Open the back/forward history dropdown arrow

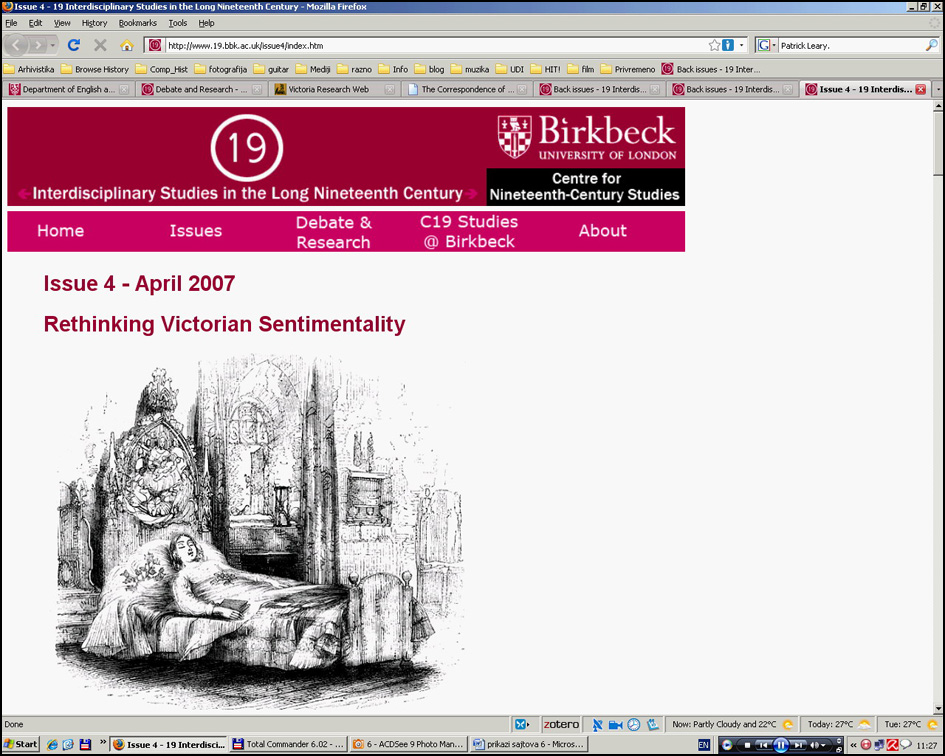pos(54,45)
